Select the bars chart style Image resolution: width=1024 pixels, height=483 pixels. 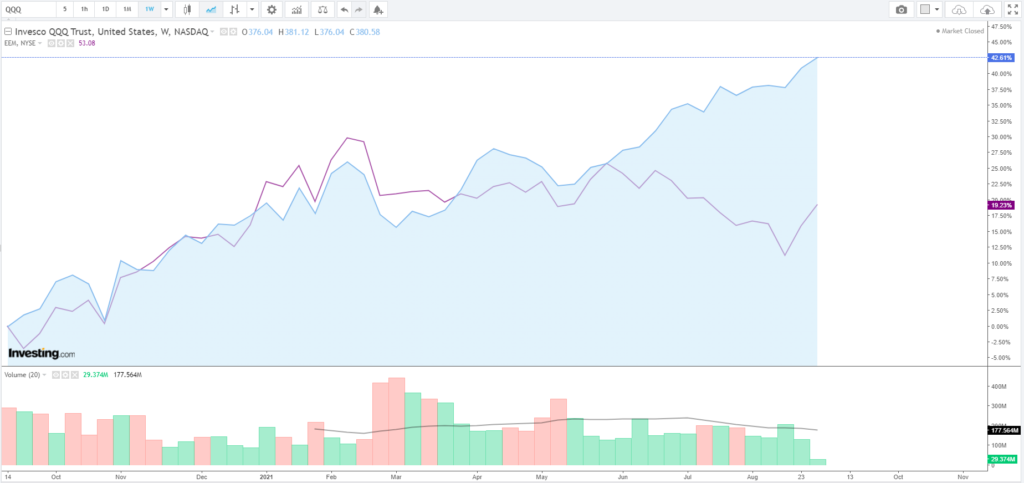click(x=234, y=10)
